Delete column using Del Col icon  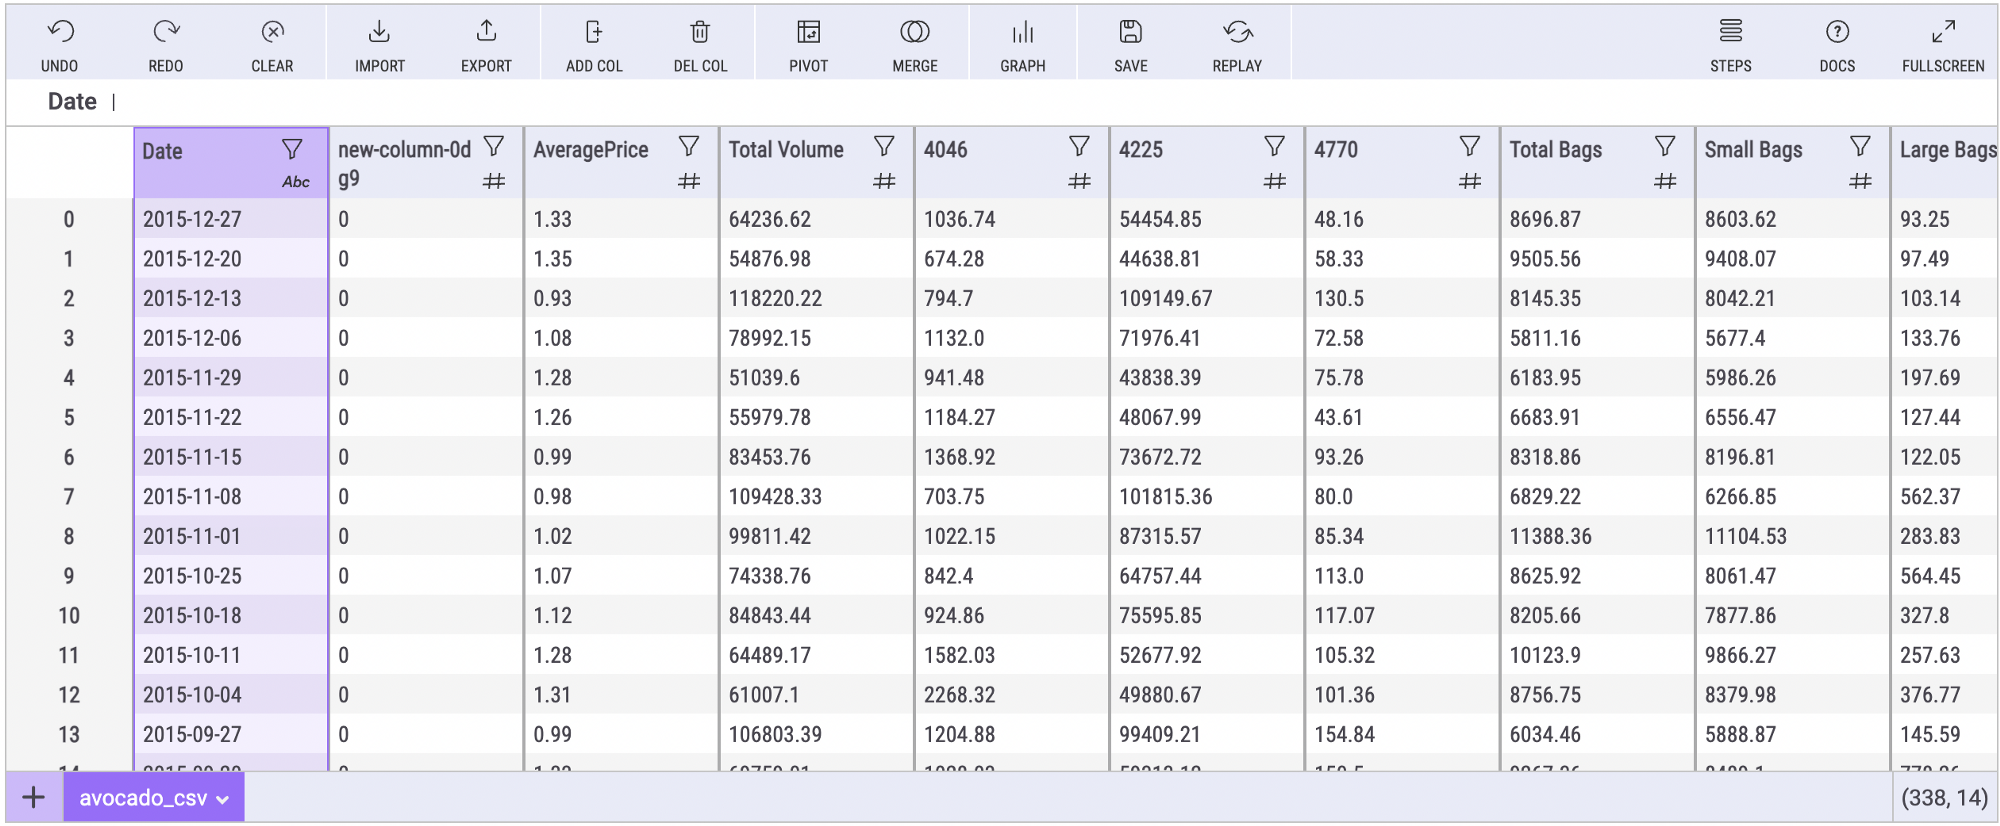[x=700, y=33]
